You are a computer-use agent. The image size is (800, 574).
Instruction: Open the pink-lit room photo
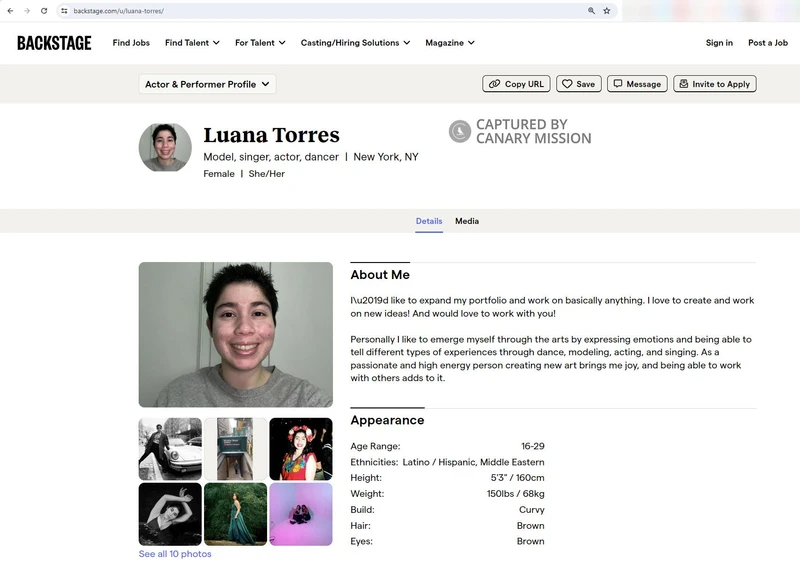(301, 514)
